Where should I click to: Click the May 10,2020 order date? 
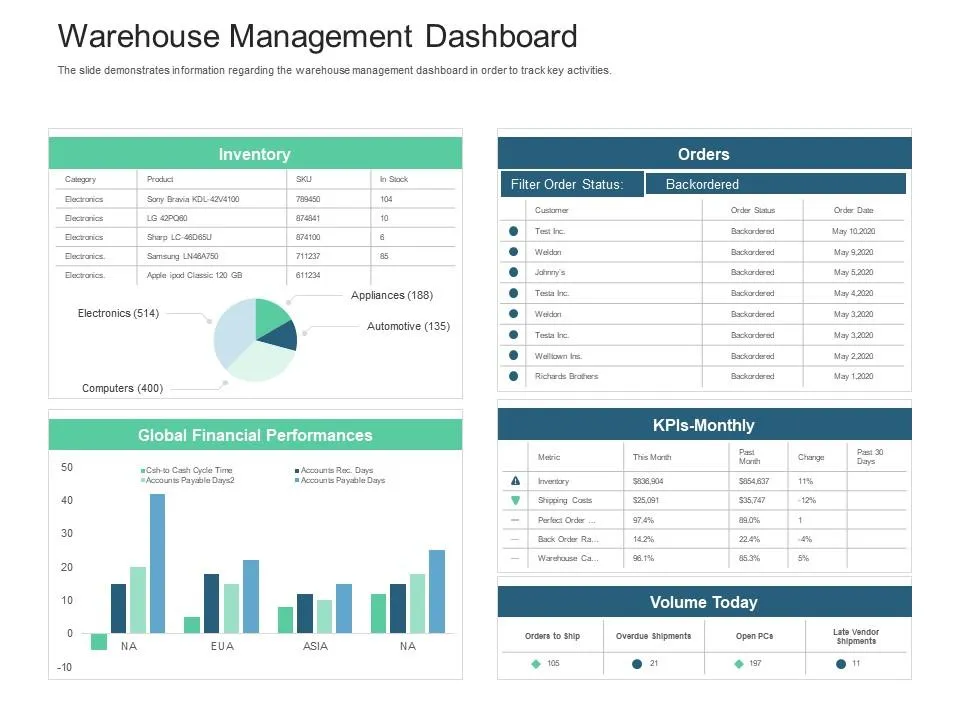(853, 231)
